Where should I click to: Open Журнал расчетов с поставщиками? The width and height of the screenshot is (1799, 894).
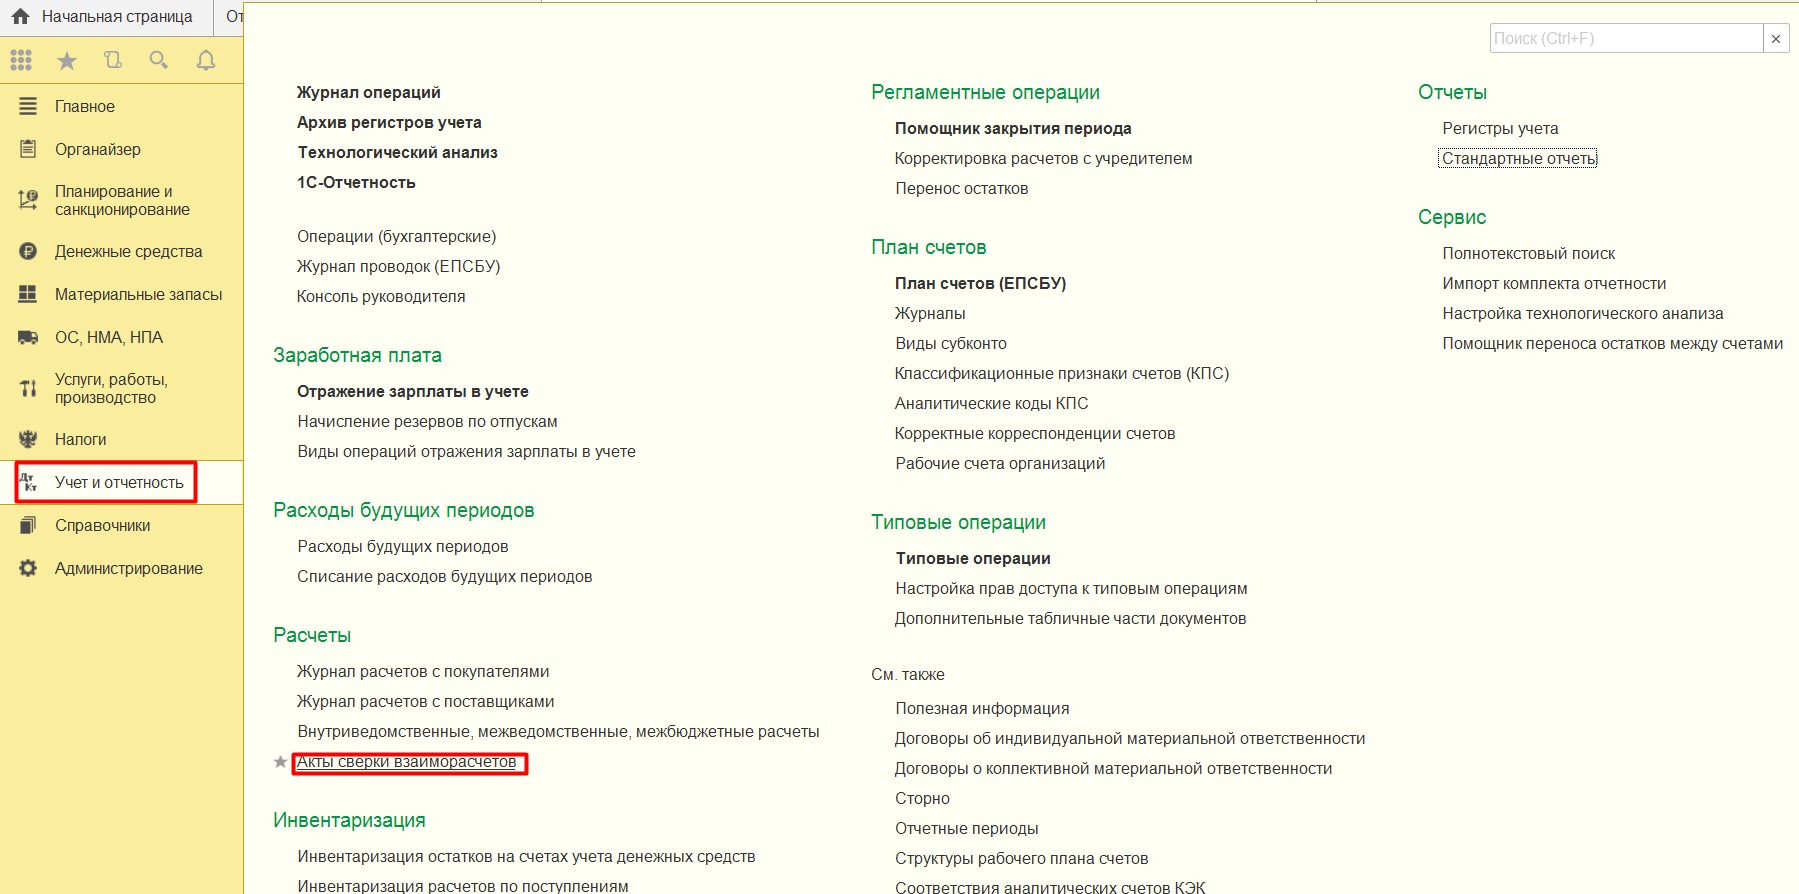[425, 701]
